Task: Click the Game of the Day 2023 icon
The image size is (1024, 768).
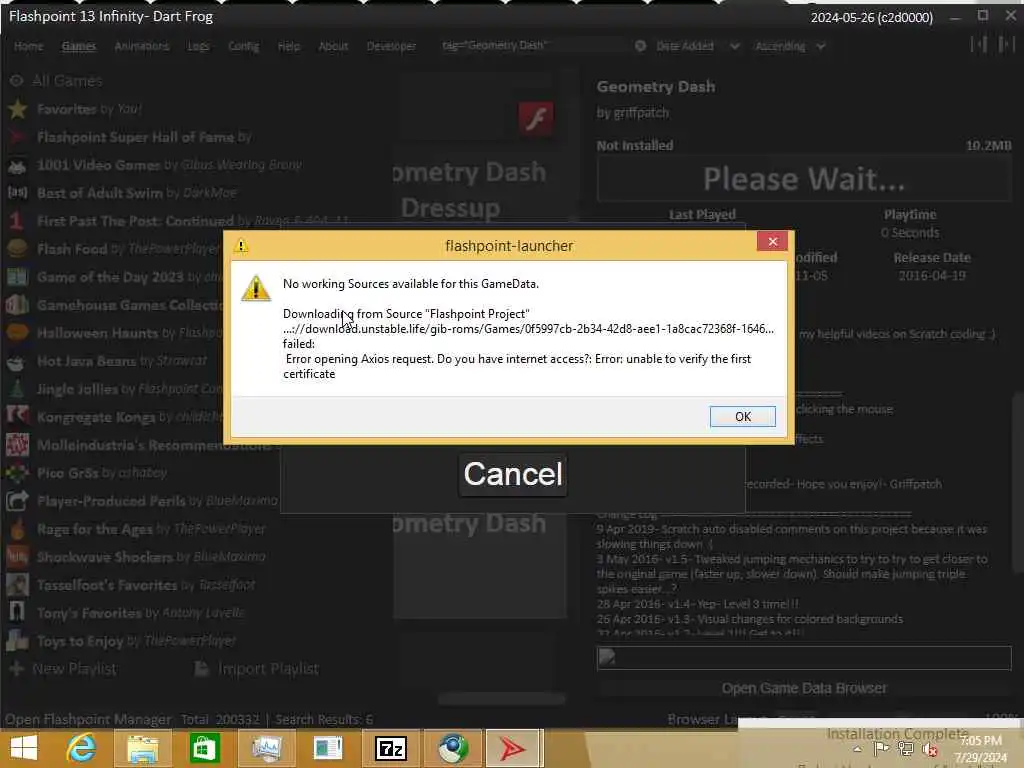Action: pos(17,277)
